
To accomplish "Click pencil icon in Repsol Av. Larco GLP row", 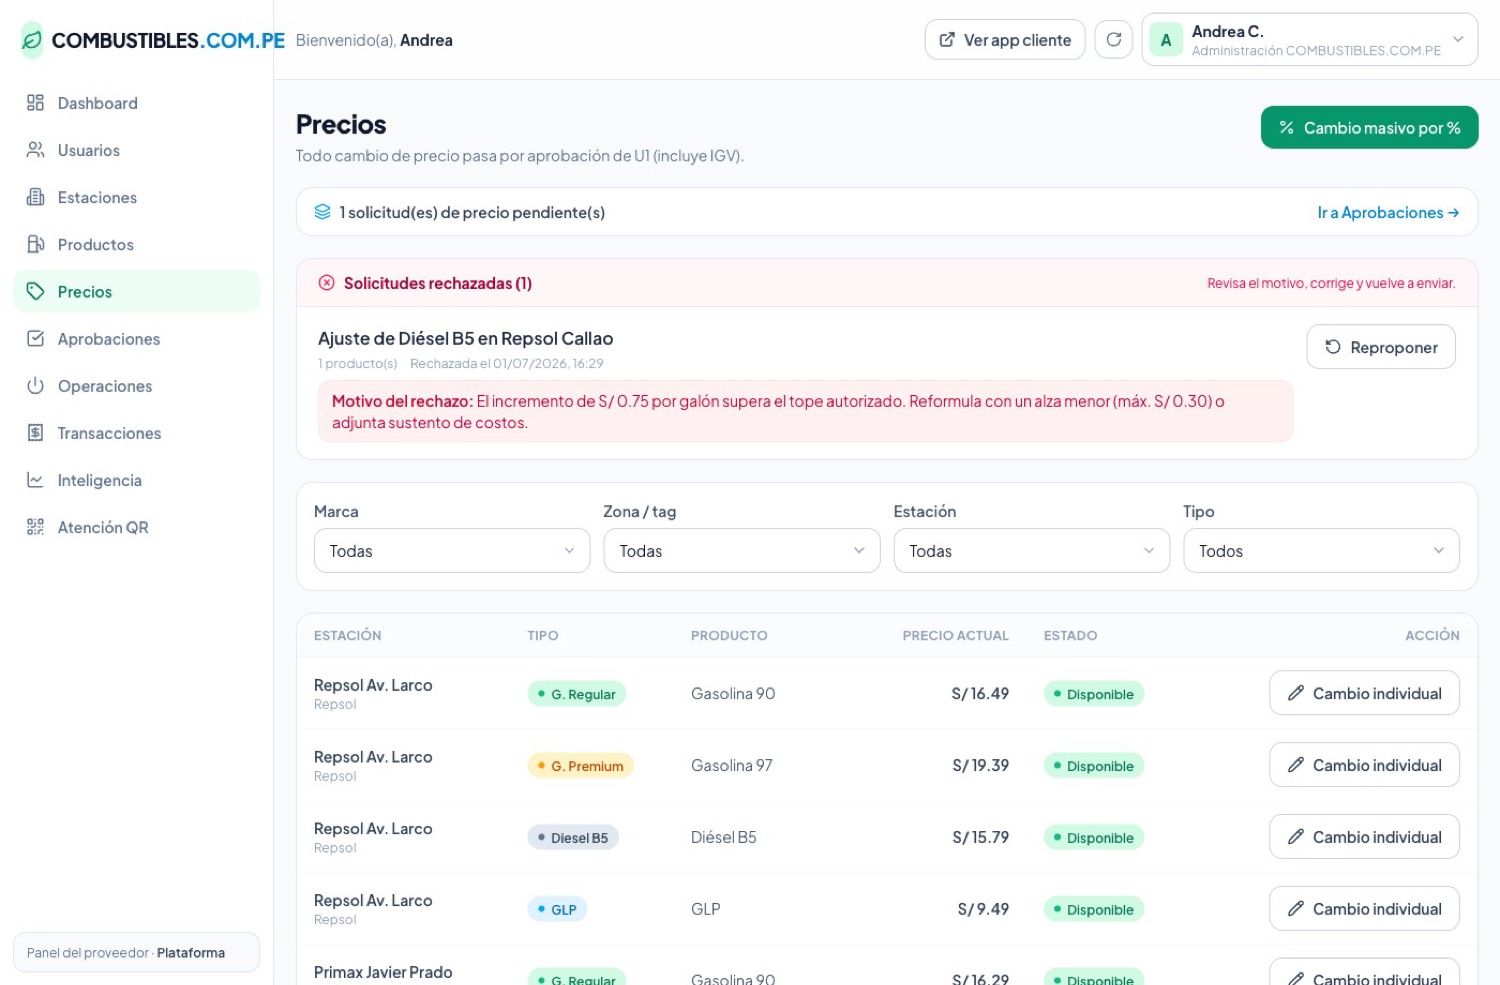I will tap(1295, 909).
